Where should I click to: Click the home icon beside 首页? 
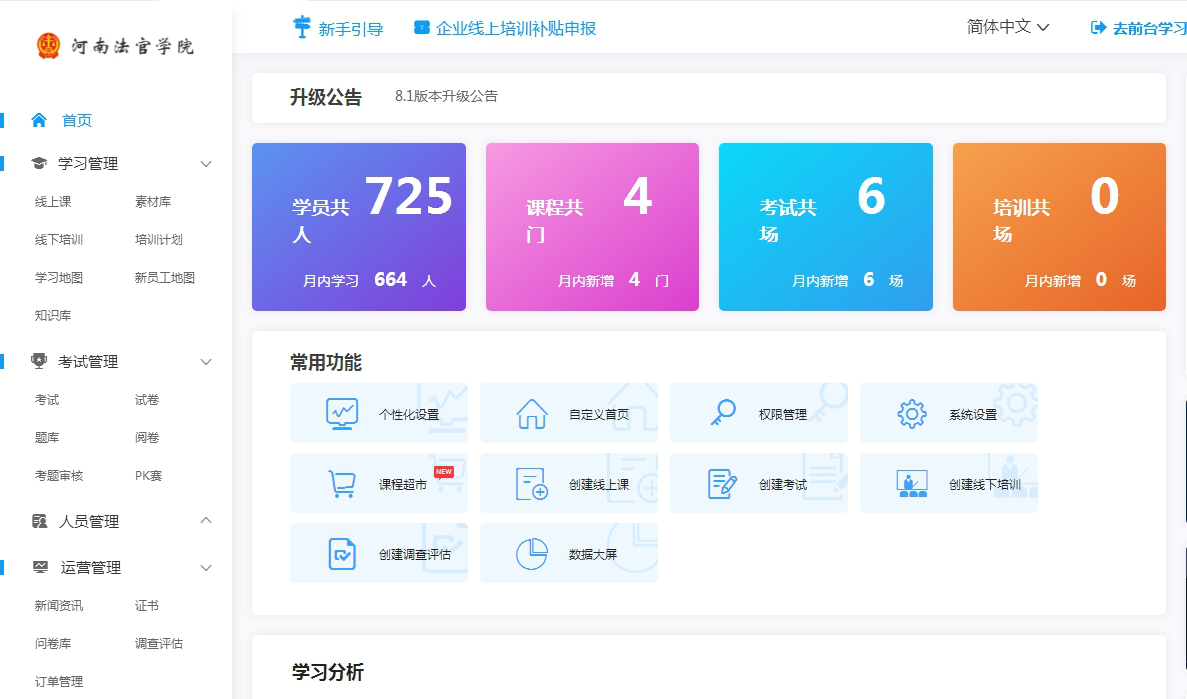(39, 120)
